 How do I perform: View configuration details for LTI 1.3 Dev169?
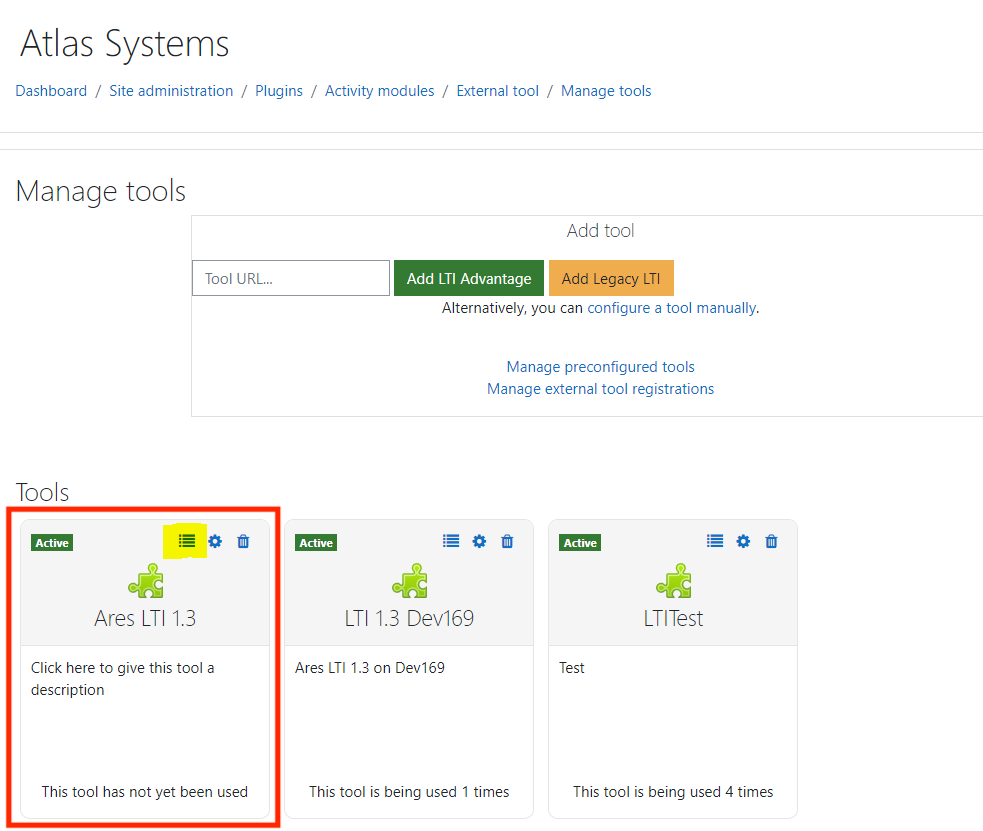[x=451, y=541]
